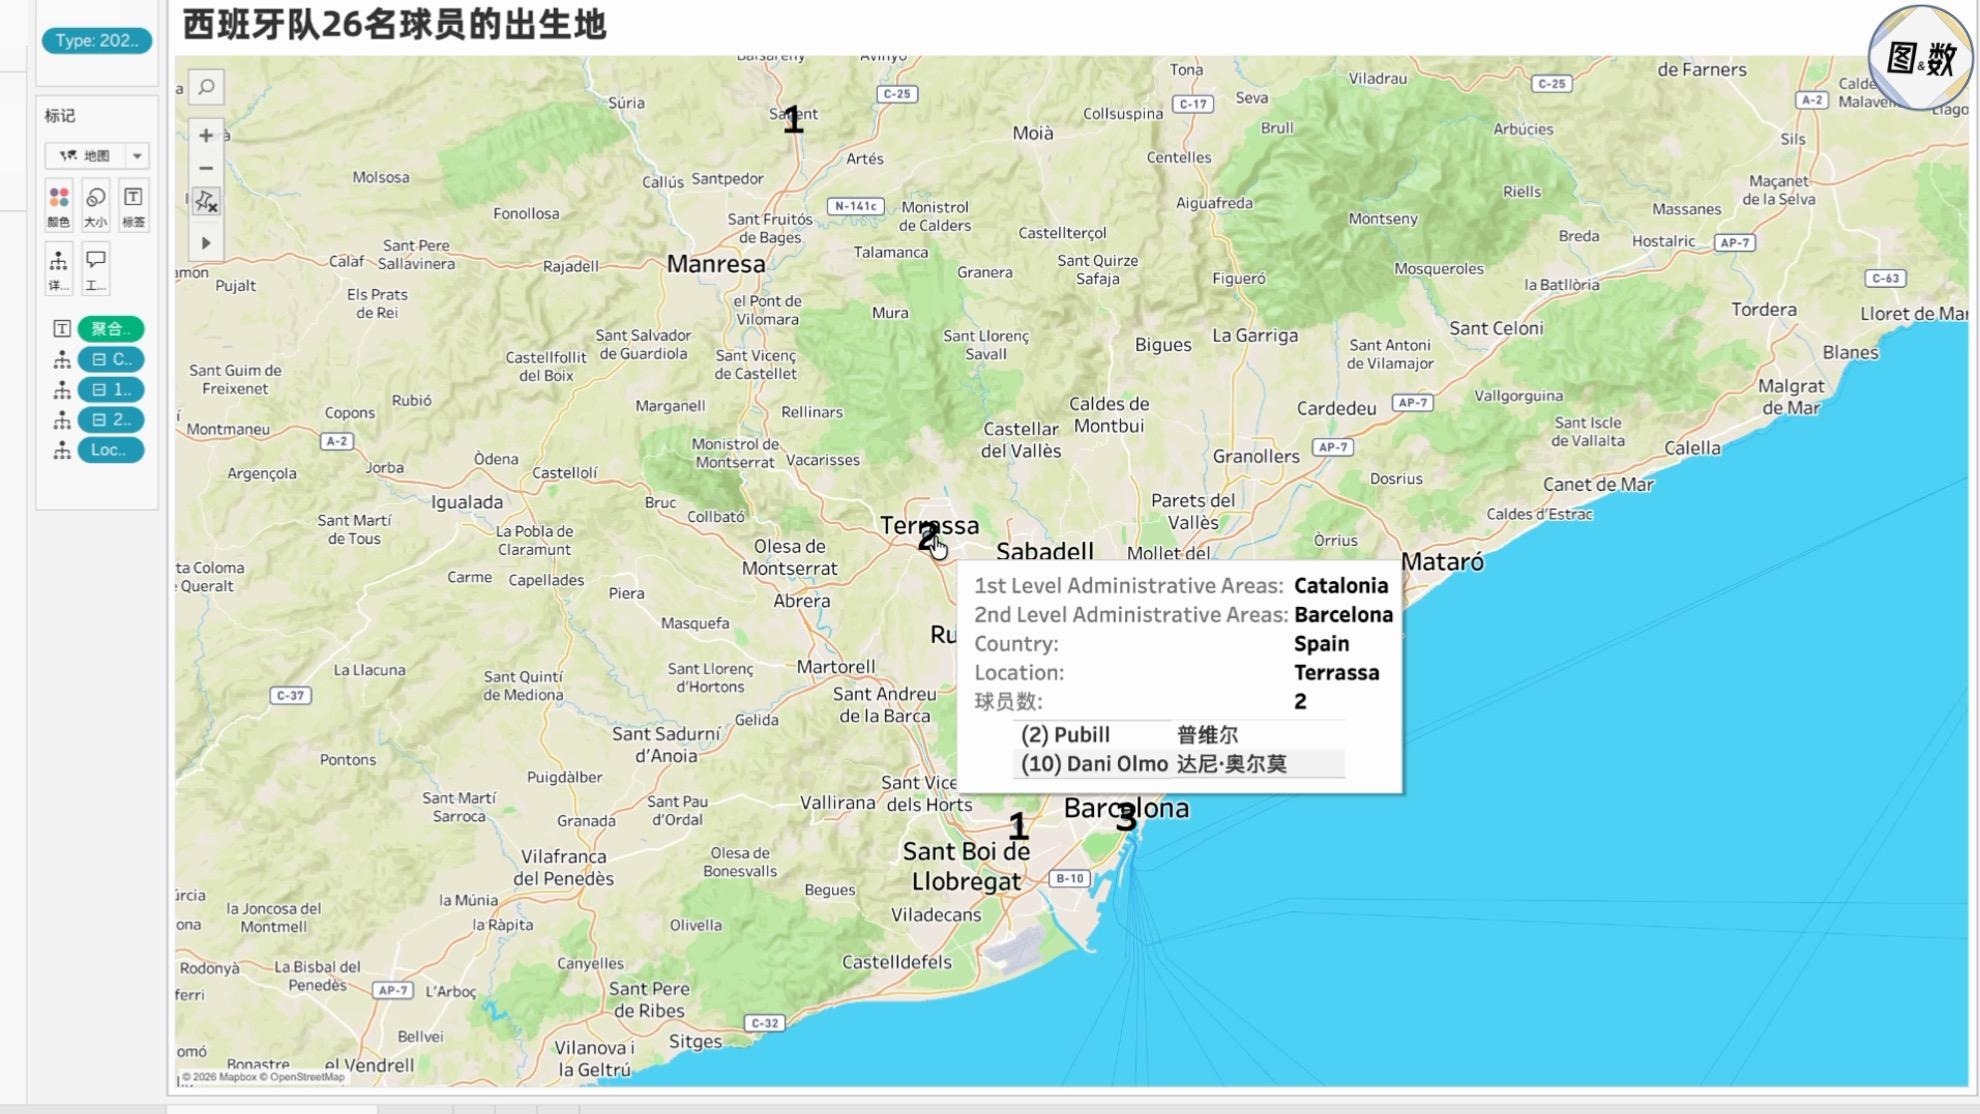Viewport: 1980px width, 1114px height.
Task: Click the Barcelona mark labeled 3
Action: tap(1126, 818)
